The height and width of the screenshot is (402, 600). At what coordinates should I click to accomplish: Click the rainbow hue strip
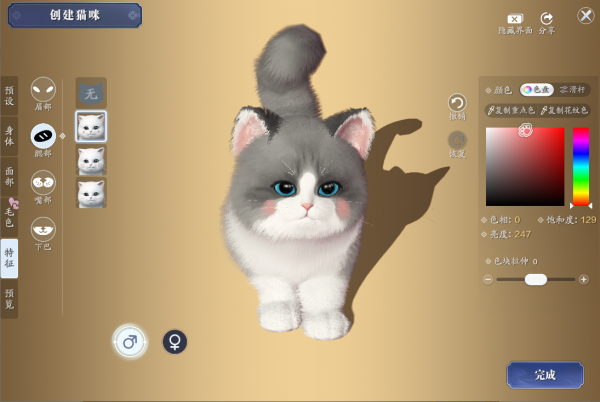pyautogui.click(x=580, y=167)
